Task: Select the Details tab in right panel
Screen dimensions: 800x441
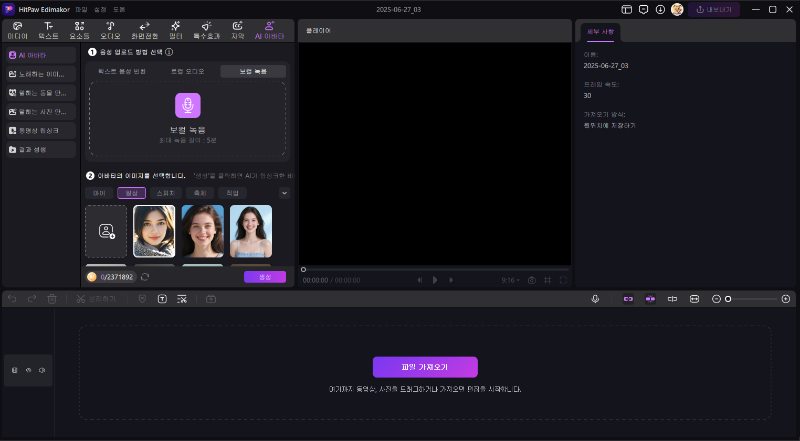Action: 601,32
